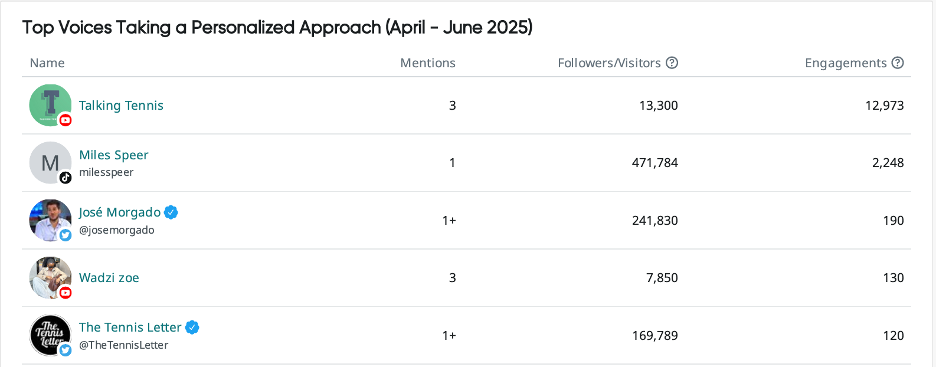Click the Wadzi zoe YouTube badge icon
The width and height of the screenshot is (936, 368).
tap(66, 293)
